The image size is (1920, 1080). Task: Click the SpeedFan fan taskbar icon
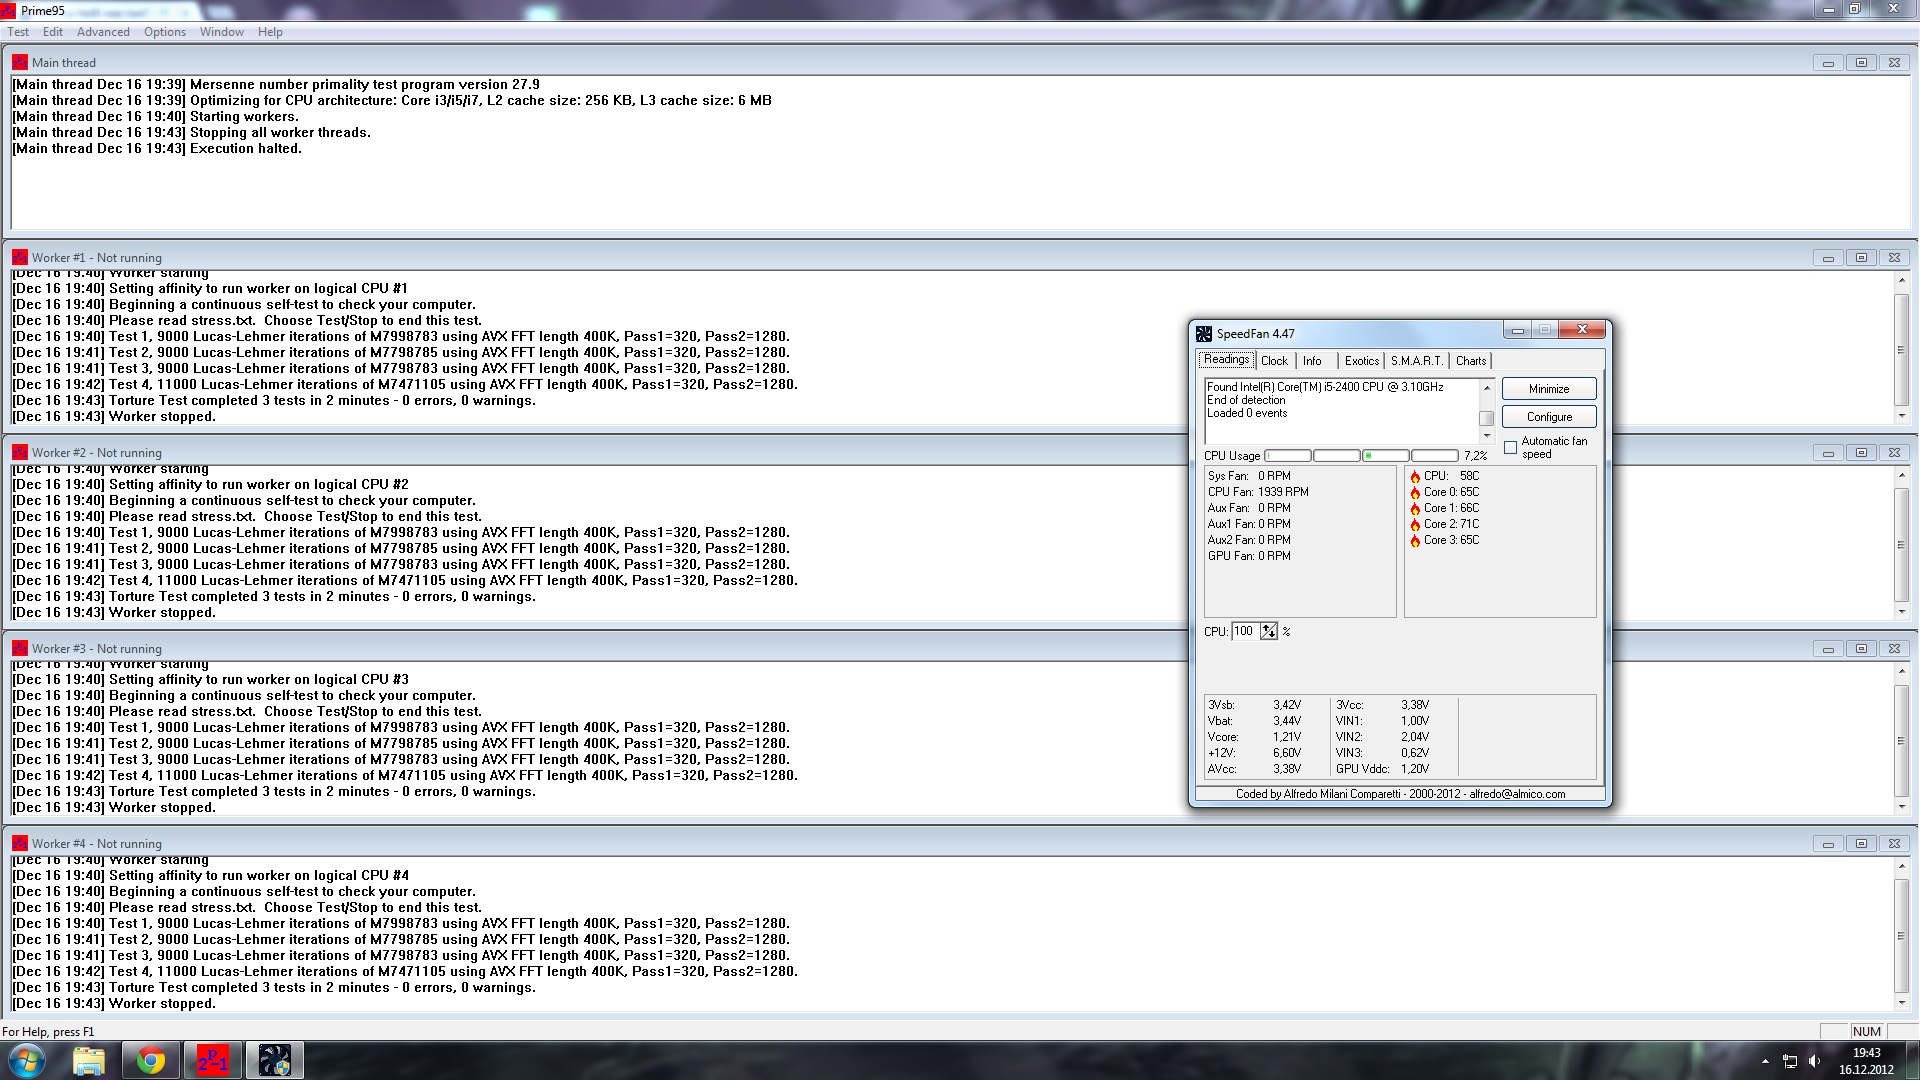(x=274, y=1060)
